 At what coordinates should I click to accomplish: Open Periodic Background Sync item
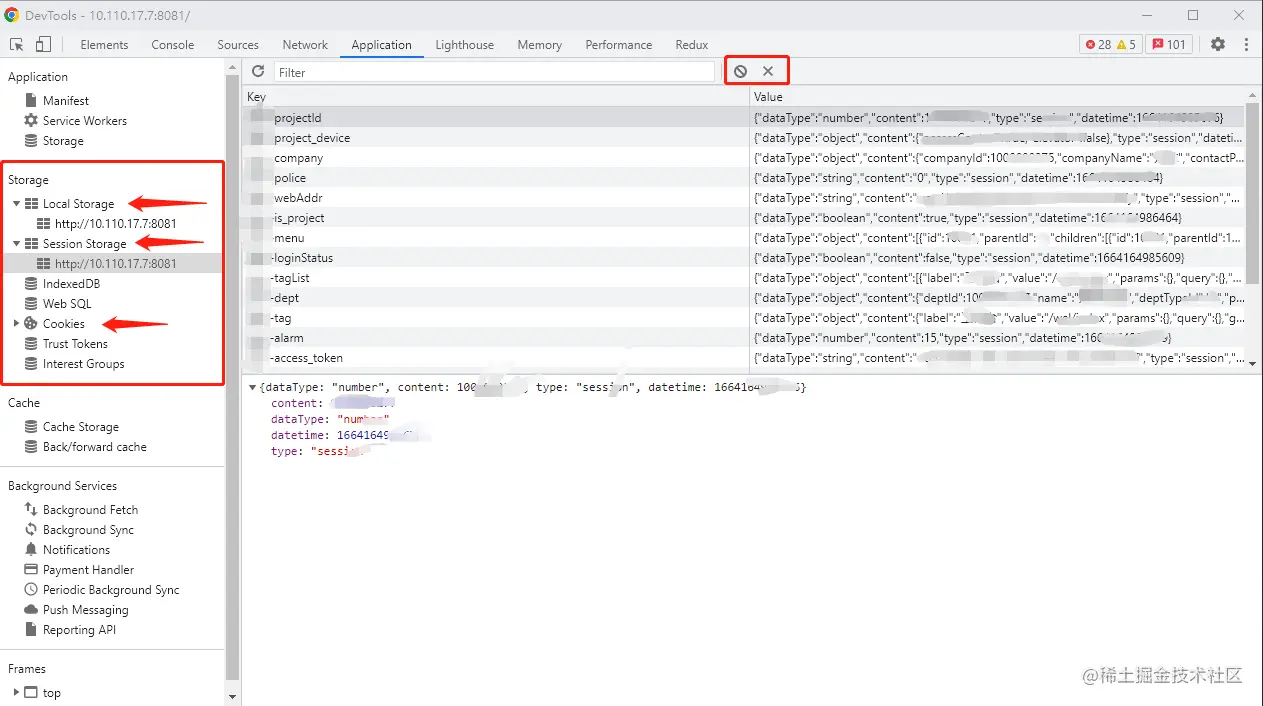tap(111, 590)
